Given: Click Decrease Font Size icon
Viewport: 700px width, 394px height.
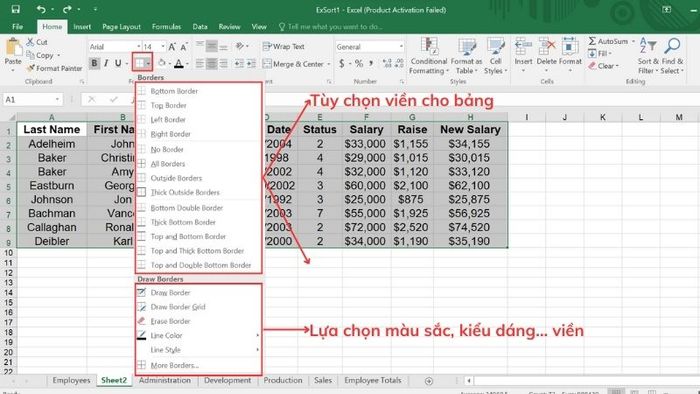Looking at the screenshot, I should [183, 46].
